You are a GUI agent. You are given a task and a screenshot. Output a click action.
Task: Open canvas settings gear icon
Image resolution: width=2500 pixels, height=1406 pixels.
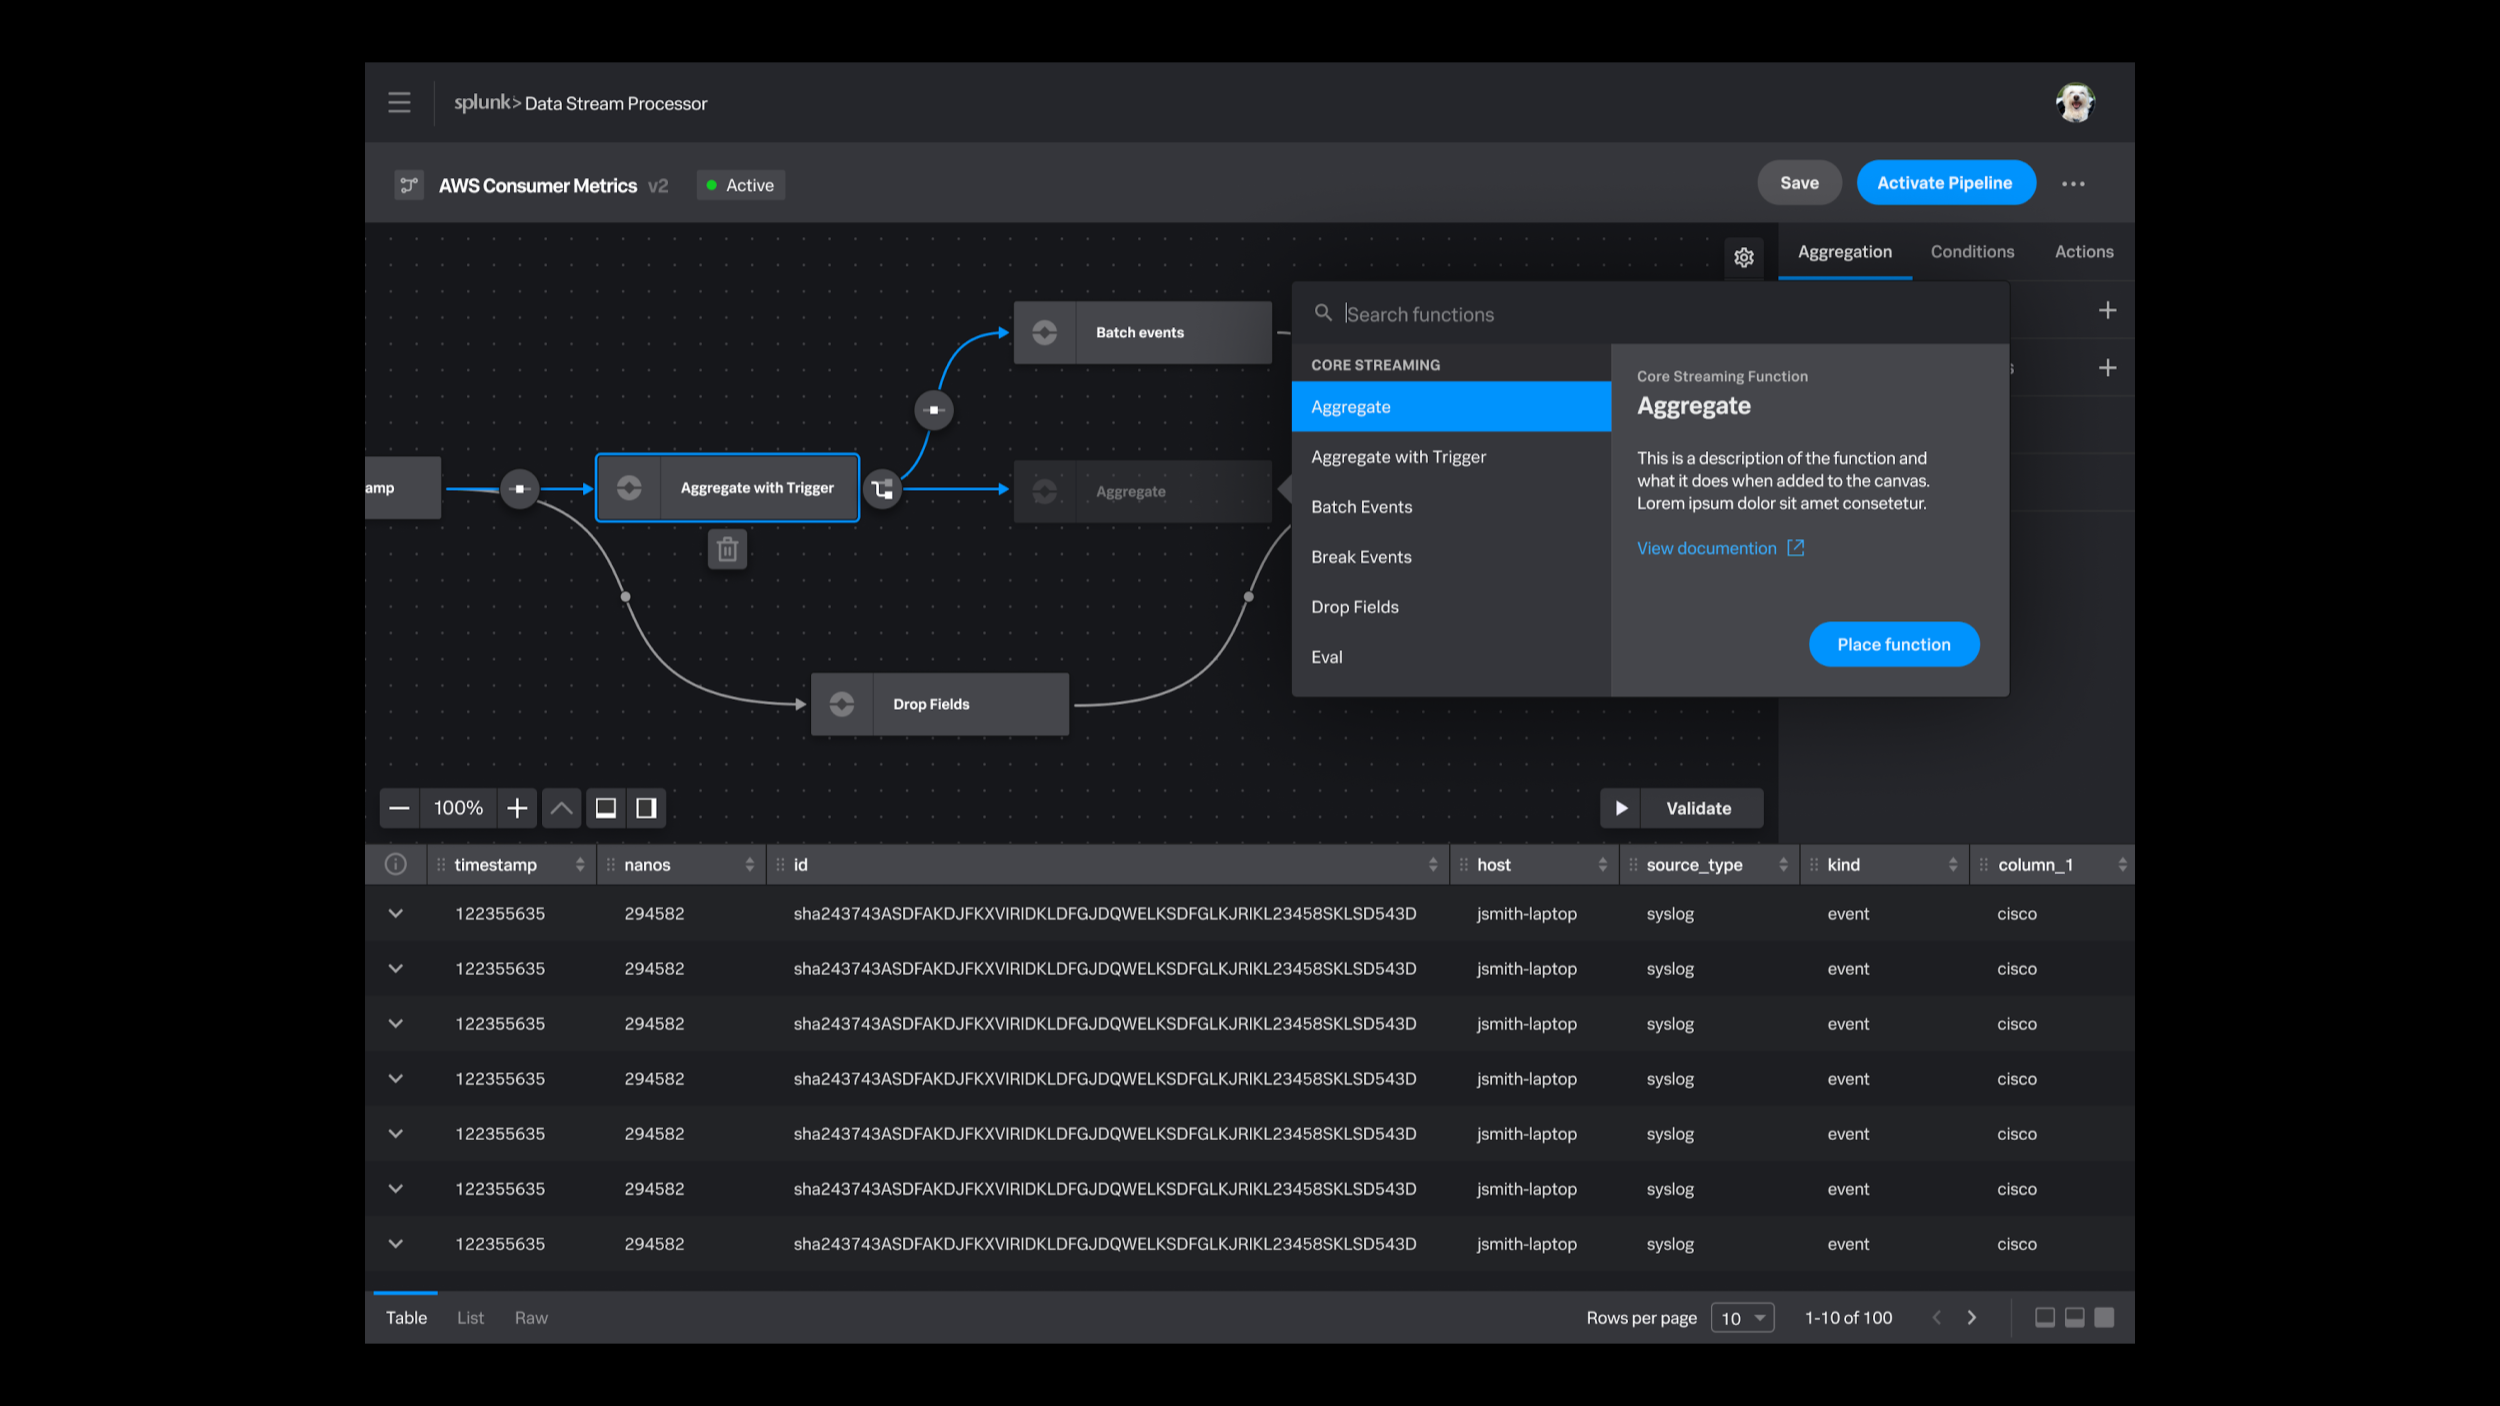coord(1743,257)
